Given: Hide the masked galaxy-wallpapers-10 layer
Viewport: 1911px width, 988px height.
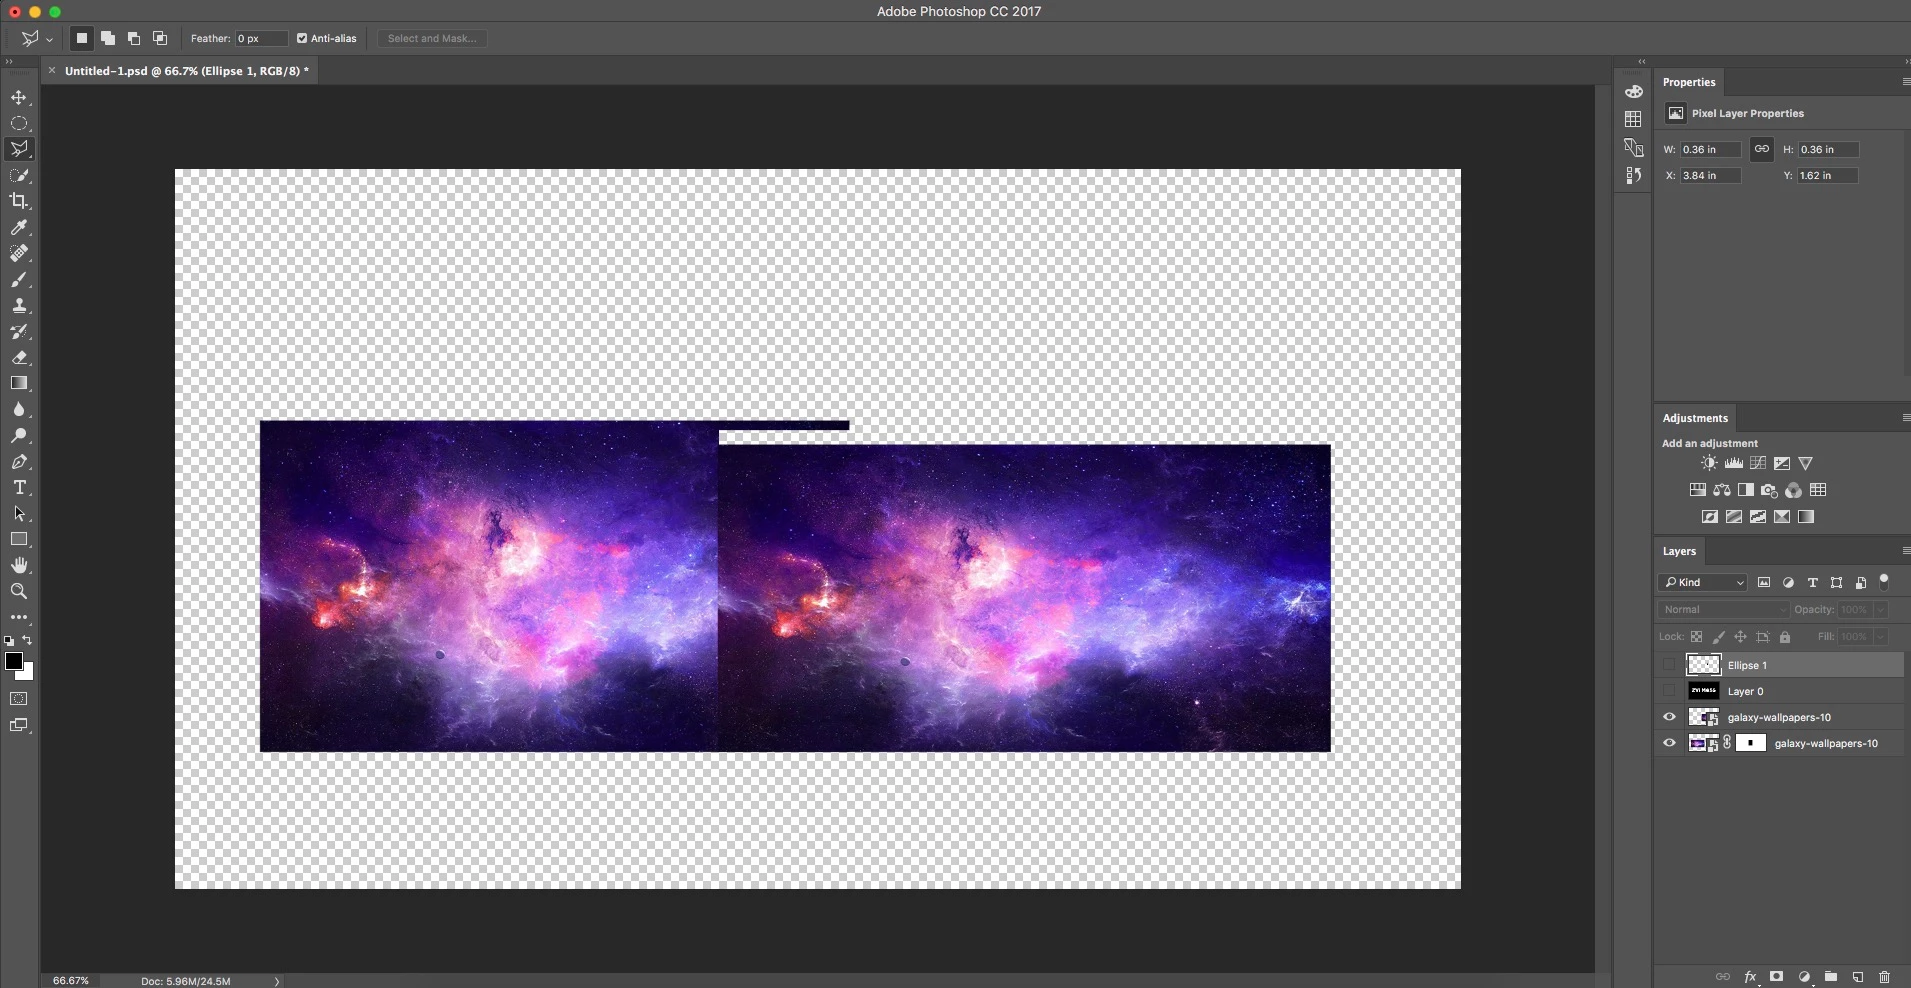Looking at the screenshot, I should pos(1668,743).
